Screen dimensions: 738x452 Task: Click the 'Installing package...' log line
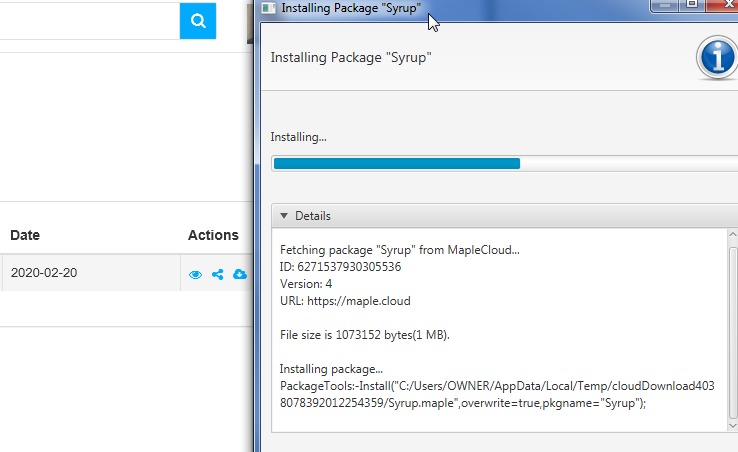[x=331, y=369]
